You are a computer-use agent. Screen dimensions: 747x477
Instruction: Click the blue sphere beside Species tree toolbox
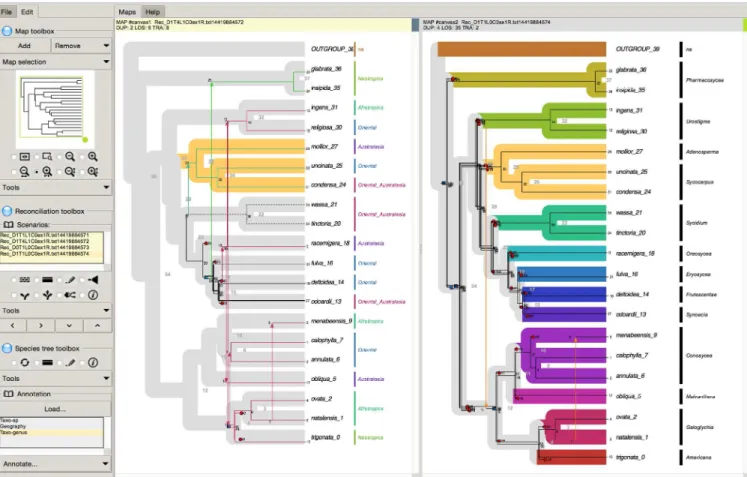pos(7,348)
